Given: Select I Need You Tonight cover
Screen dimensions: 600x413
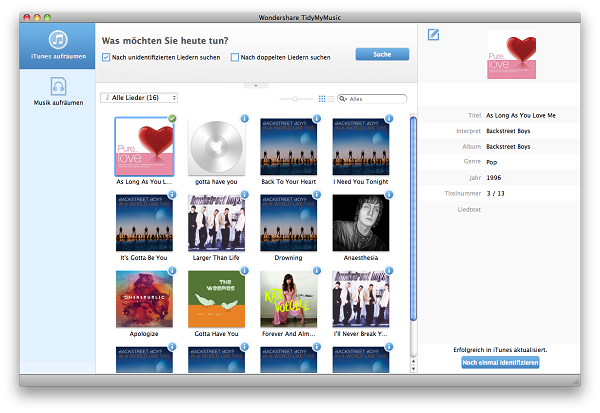Looking at the screenshot, I should pos(361,147).
